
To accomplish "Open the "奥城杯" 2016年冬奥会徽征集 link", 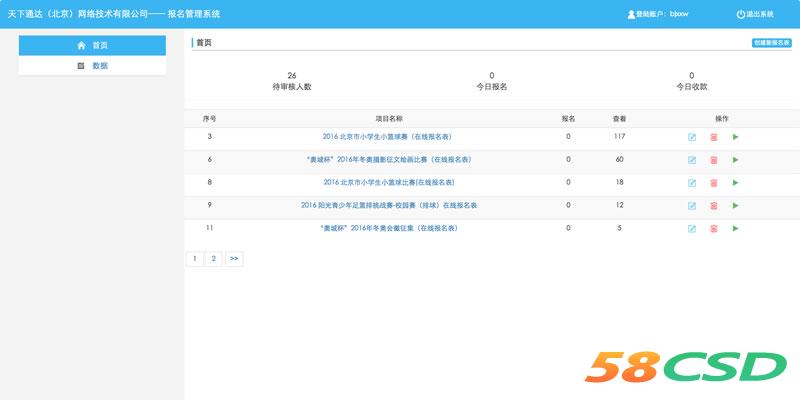I will (389, 229).
